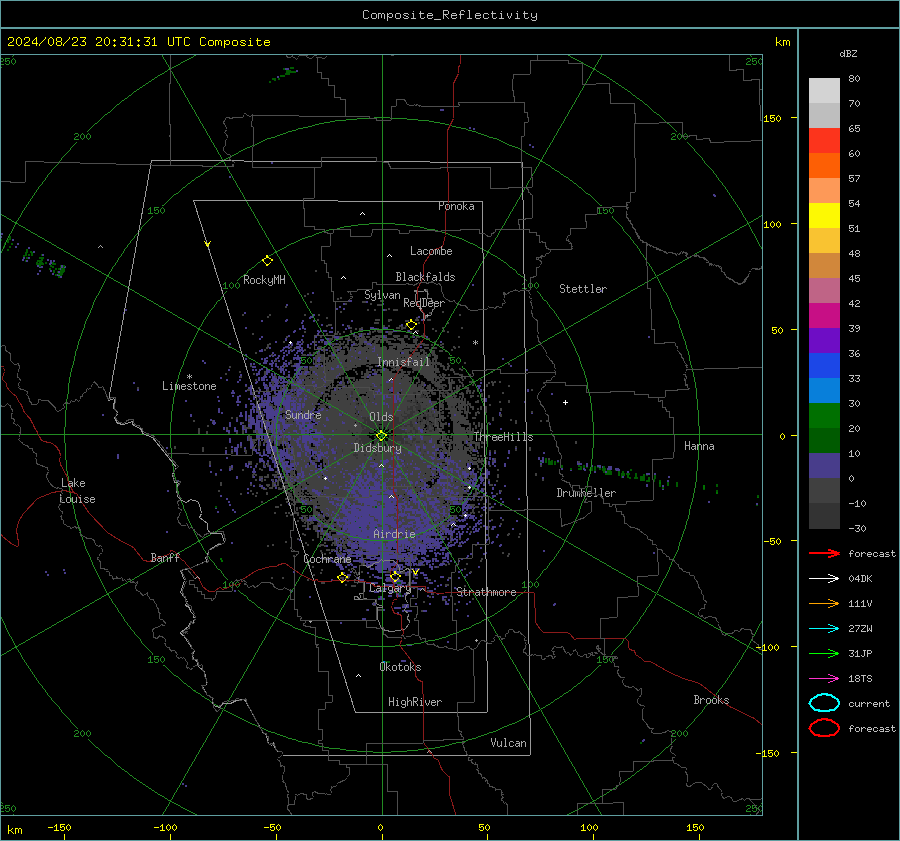Click the asterisk marker above Limestone
Viewport: 900px width, 841px height.
(189, 377)
